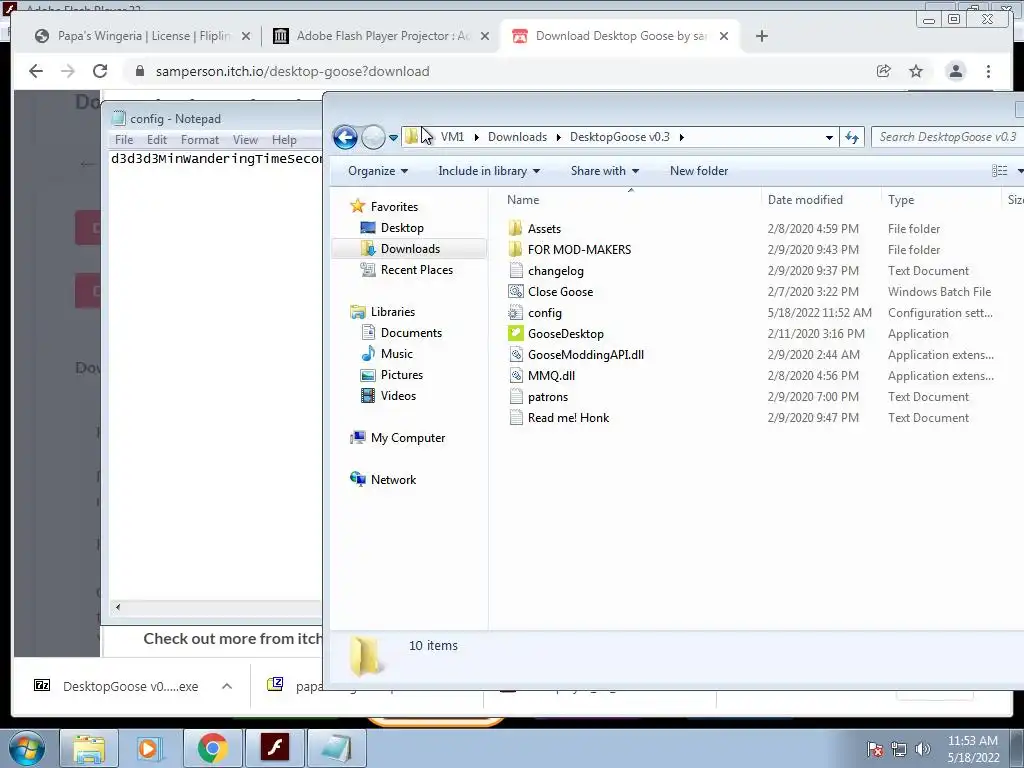This screenshot has width=1024, height=768.
Task: Expand options for DesktopGoose exe download
Action: [227, 686]
